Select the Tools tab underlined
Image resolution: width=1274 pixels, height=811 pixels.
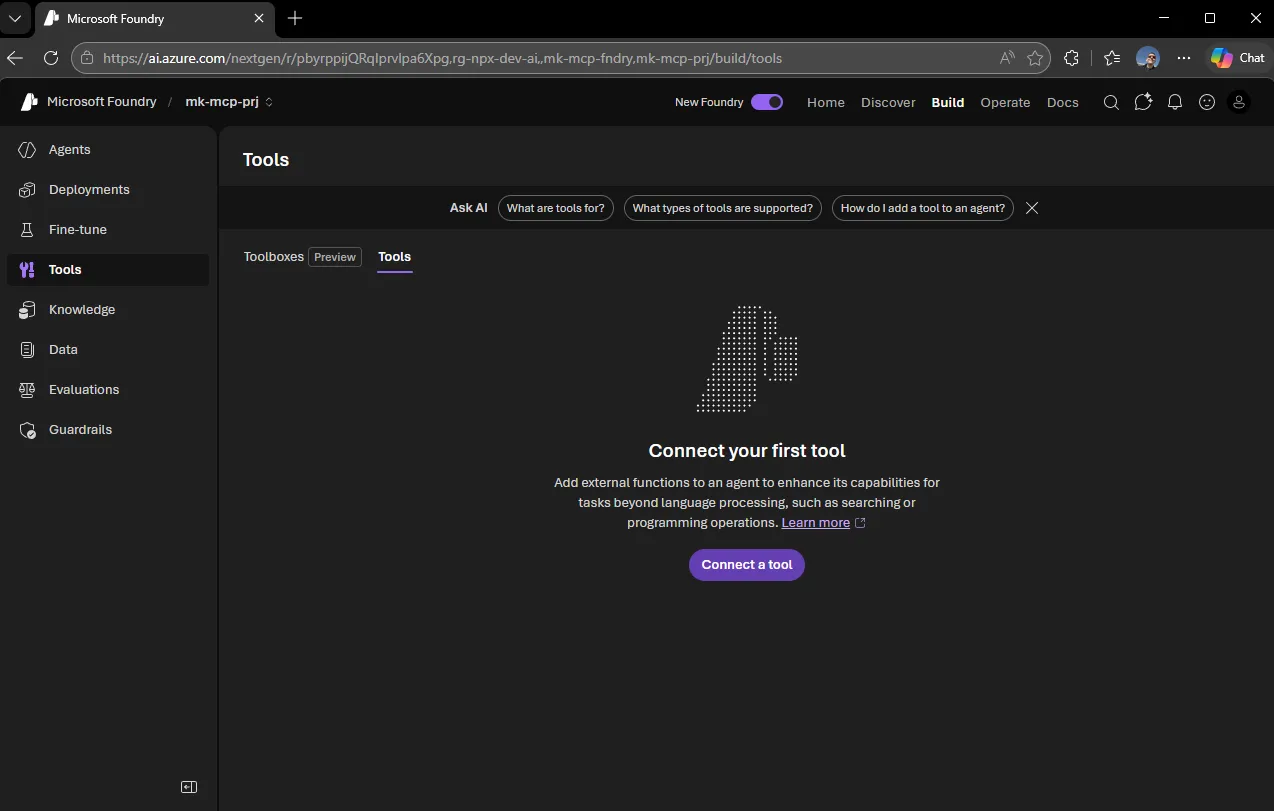(394, 257)
